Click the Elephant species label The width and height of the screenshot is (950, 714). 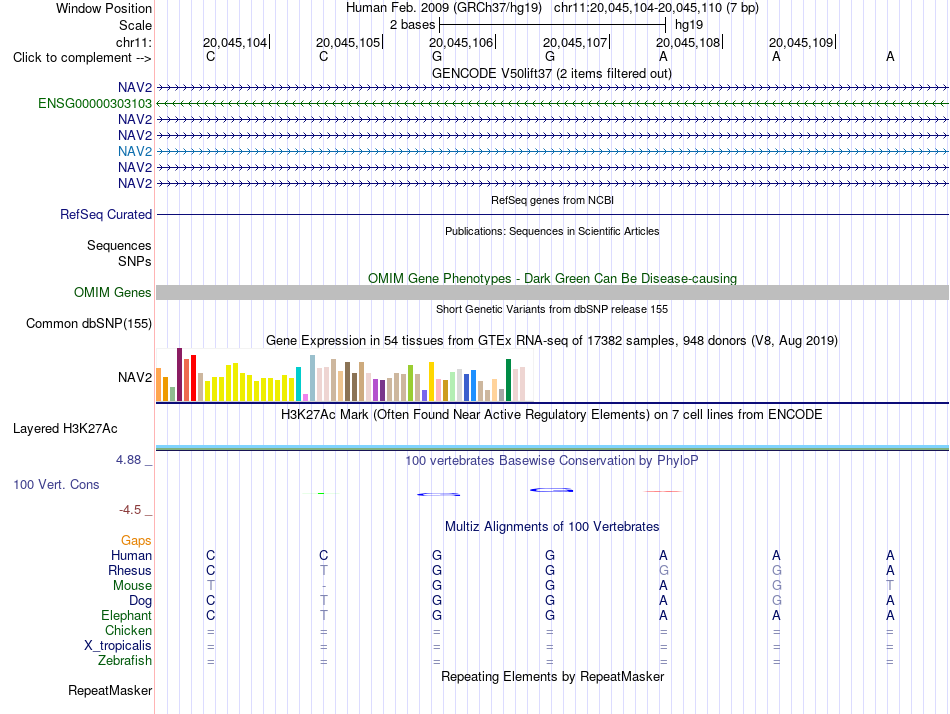[x=127, y=616]
